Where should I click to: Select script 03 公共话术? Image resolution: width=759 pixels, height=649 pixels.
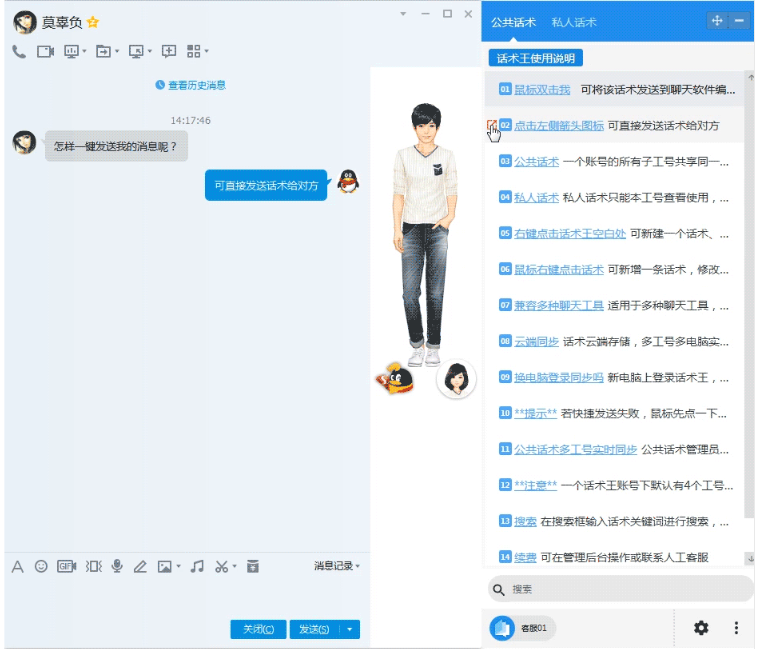tap(614, 161)
